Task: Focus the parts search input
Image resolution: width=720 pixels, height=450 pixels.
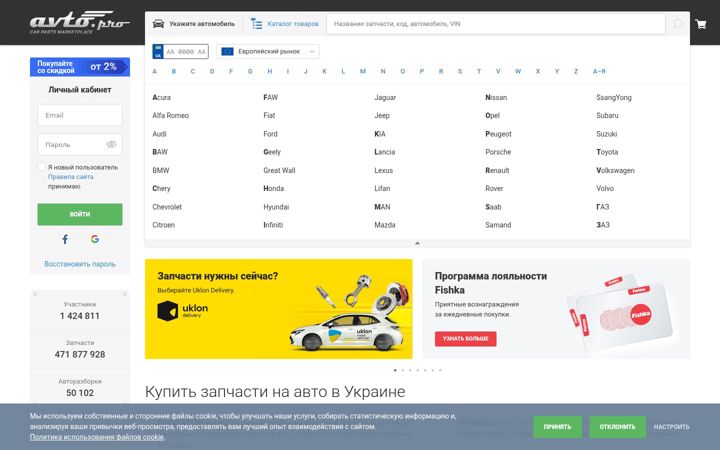Action: 496,24
